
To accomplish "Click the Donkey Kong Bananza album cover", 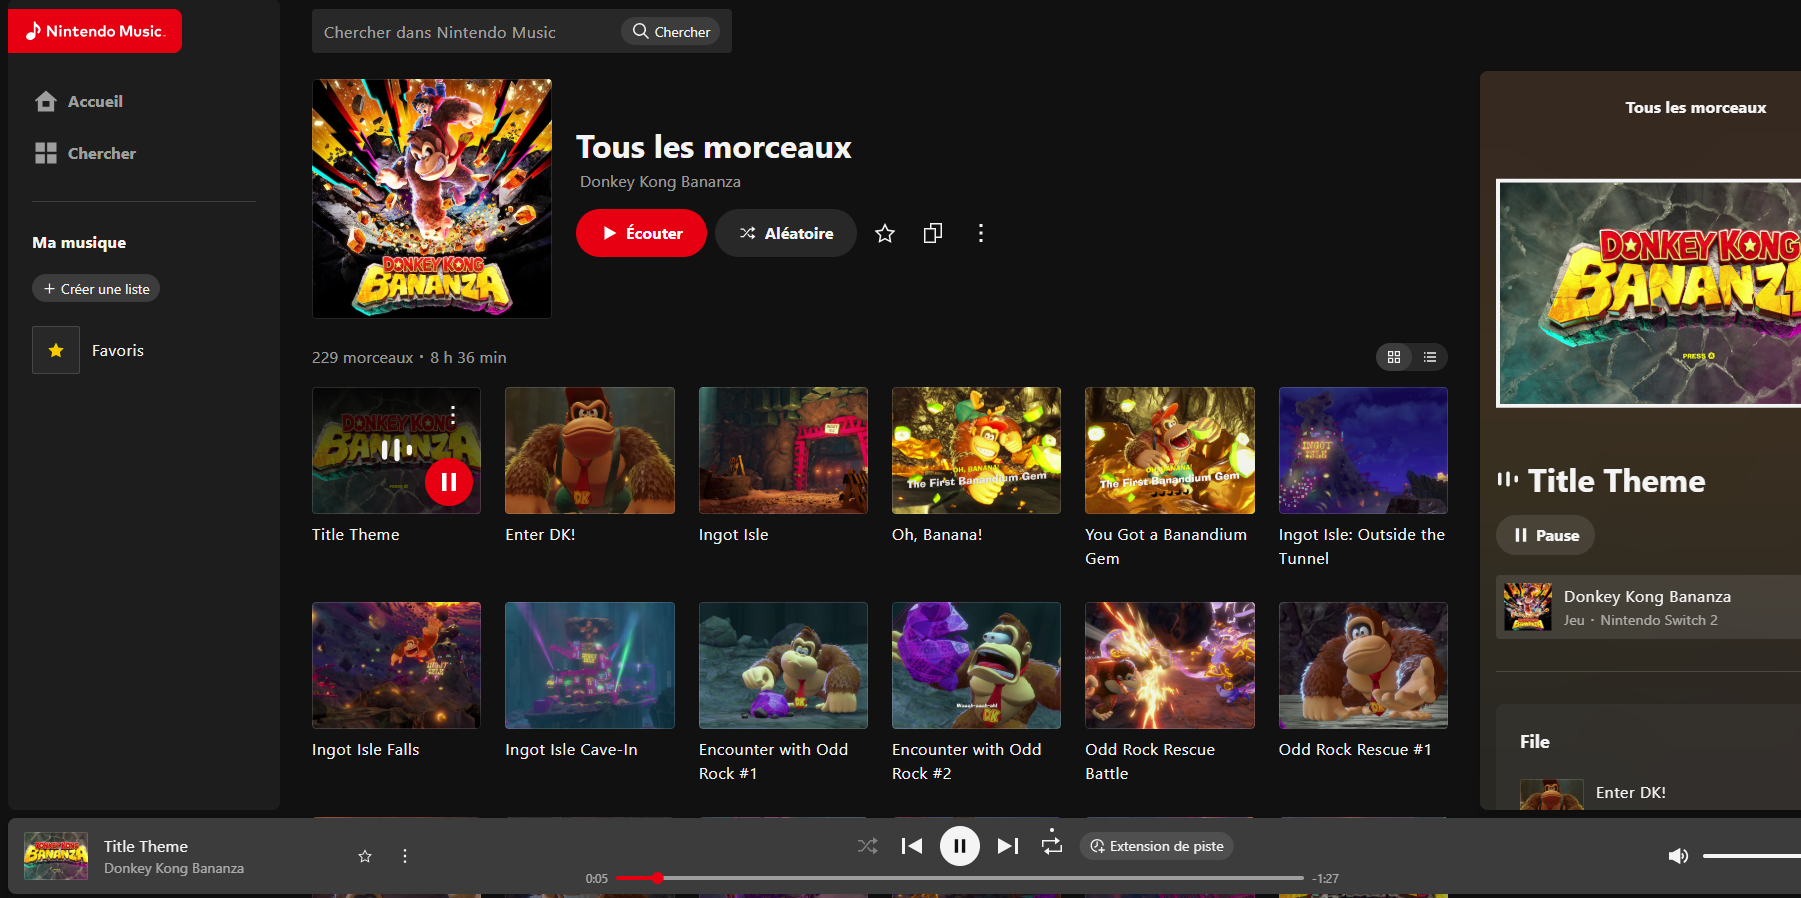I will coord(432,199).
